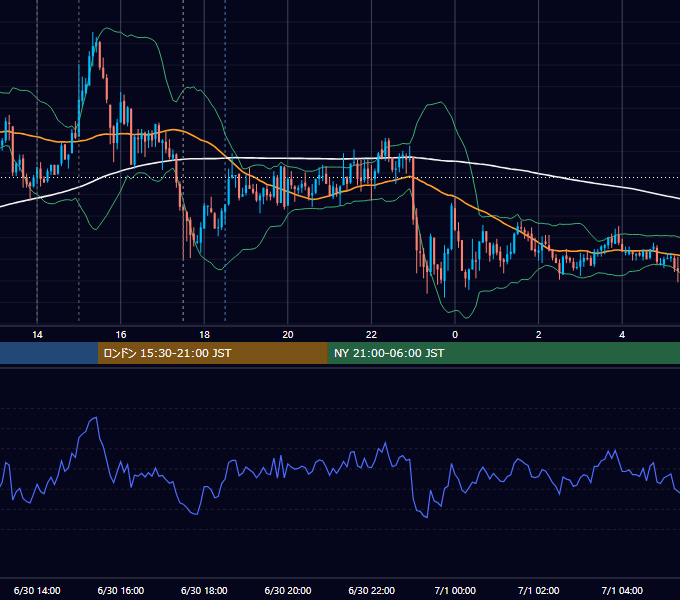Click the upper Bollinger band peak near 23:40

(440, 102)
